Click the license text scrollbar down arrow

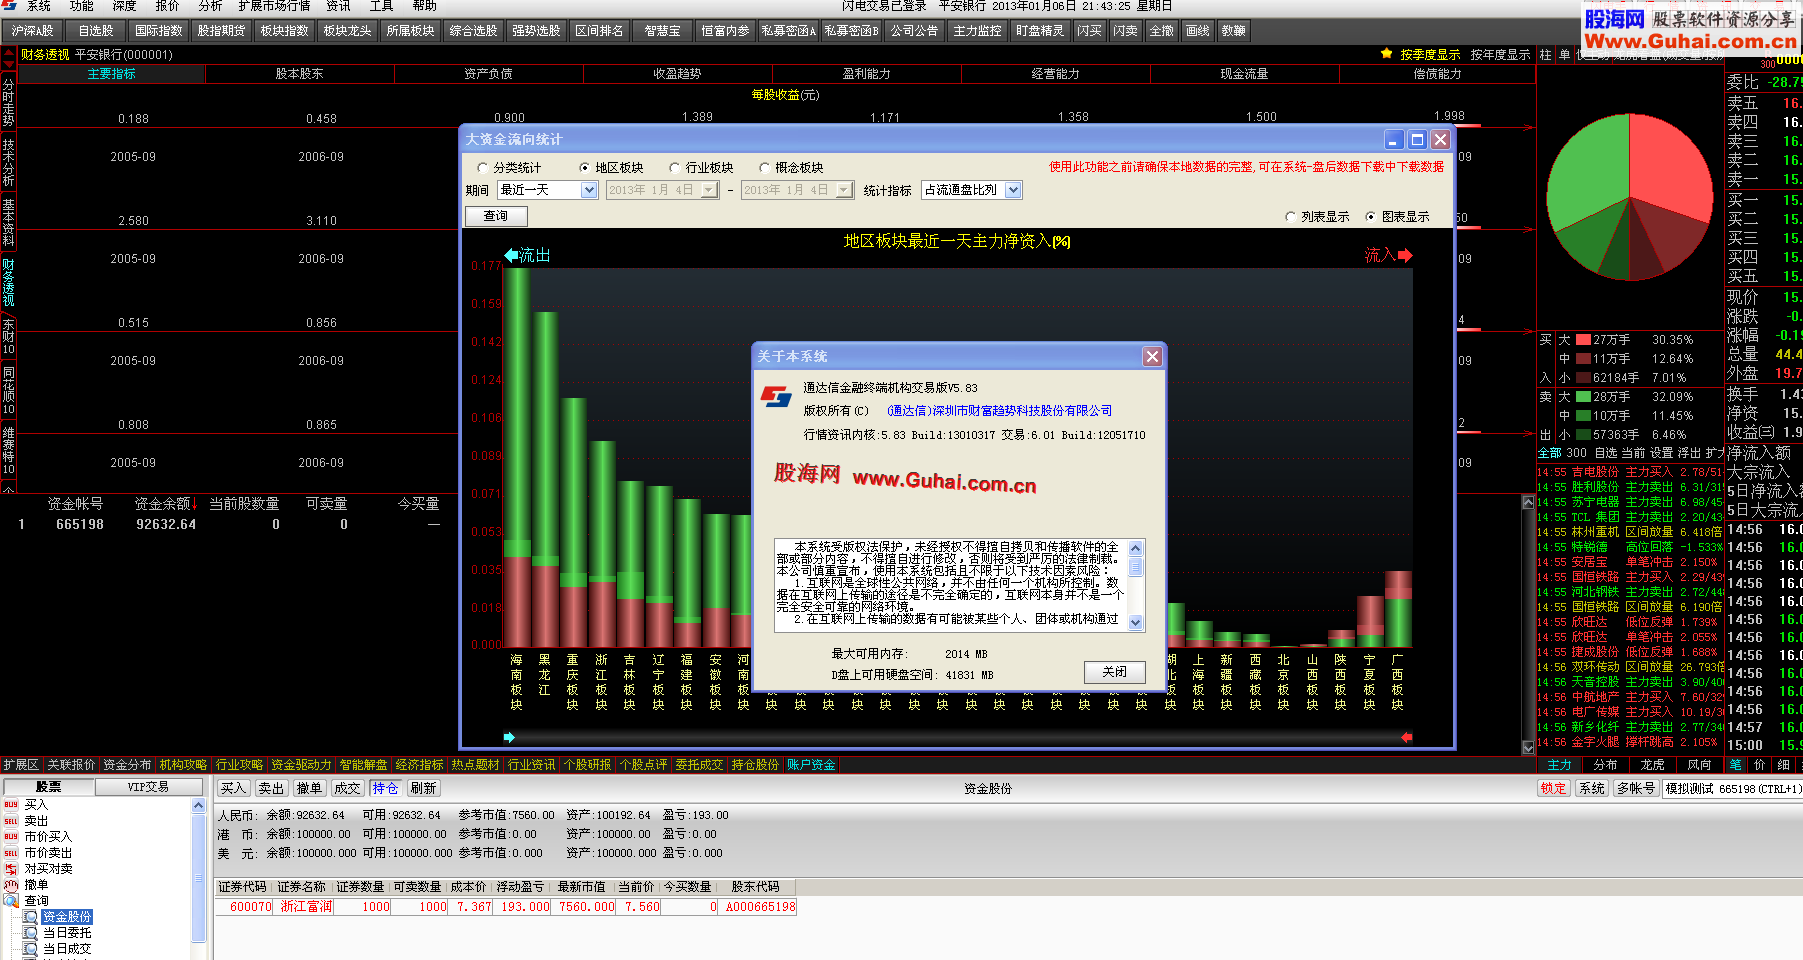point(1135,622)
